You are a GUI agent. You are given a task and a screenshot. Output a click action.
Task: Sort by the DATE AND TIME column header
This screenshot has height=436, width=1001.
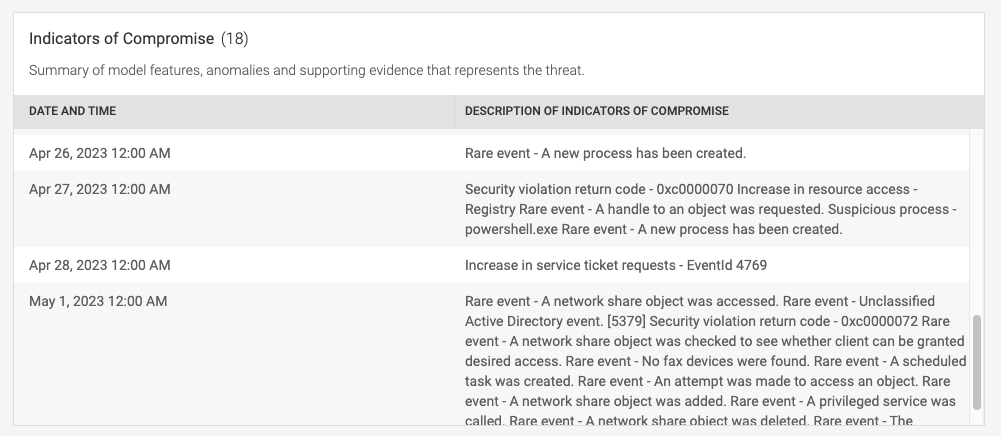coord(72,111)
